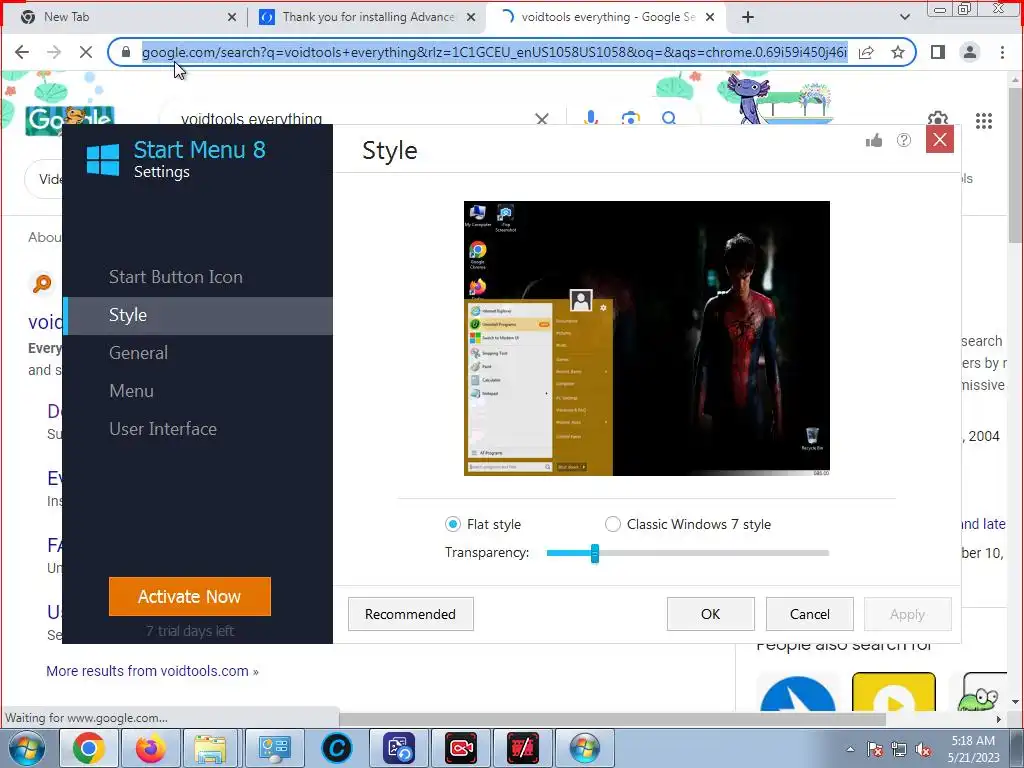Click the Google search text field

(x=353, y=119)
